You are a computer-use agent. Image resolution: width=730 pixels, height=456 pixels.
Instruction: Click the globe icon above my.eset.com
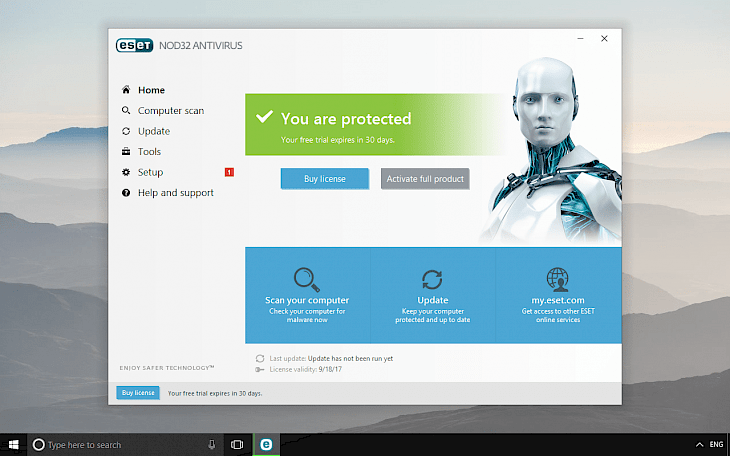coord(557,279)
